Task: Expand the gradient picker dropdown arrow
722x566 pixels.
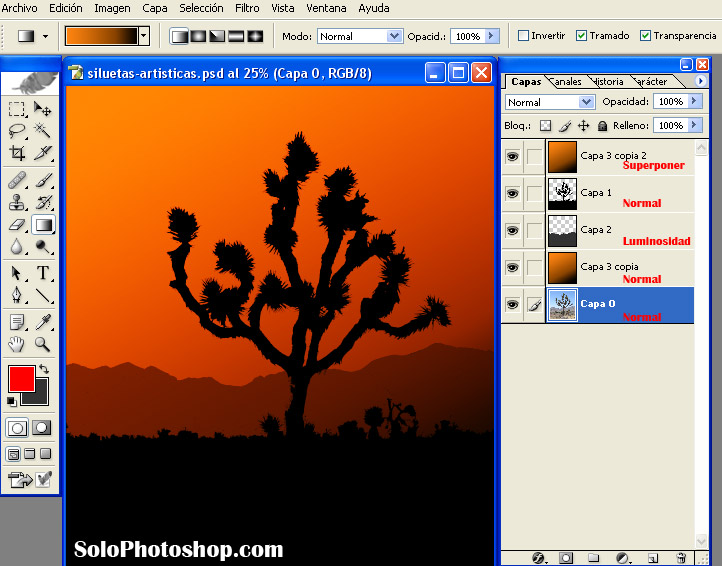Action: tap(144, 36)
